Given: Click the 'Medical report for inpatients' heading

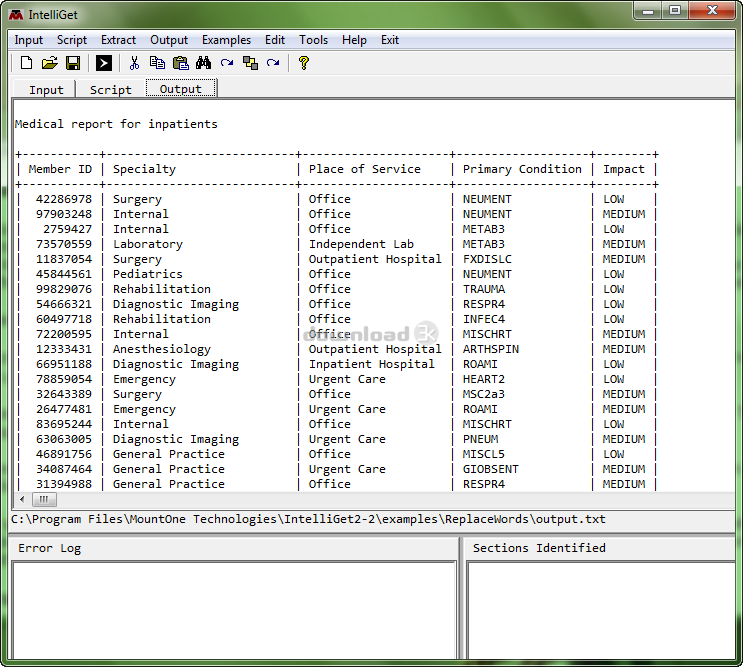Looking at the screenshot, I should [x=116, y=124].
